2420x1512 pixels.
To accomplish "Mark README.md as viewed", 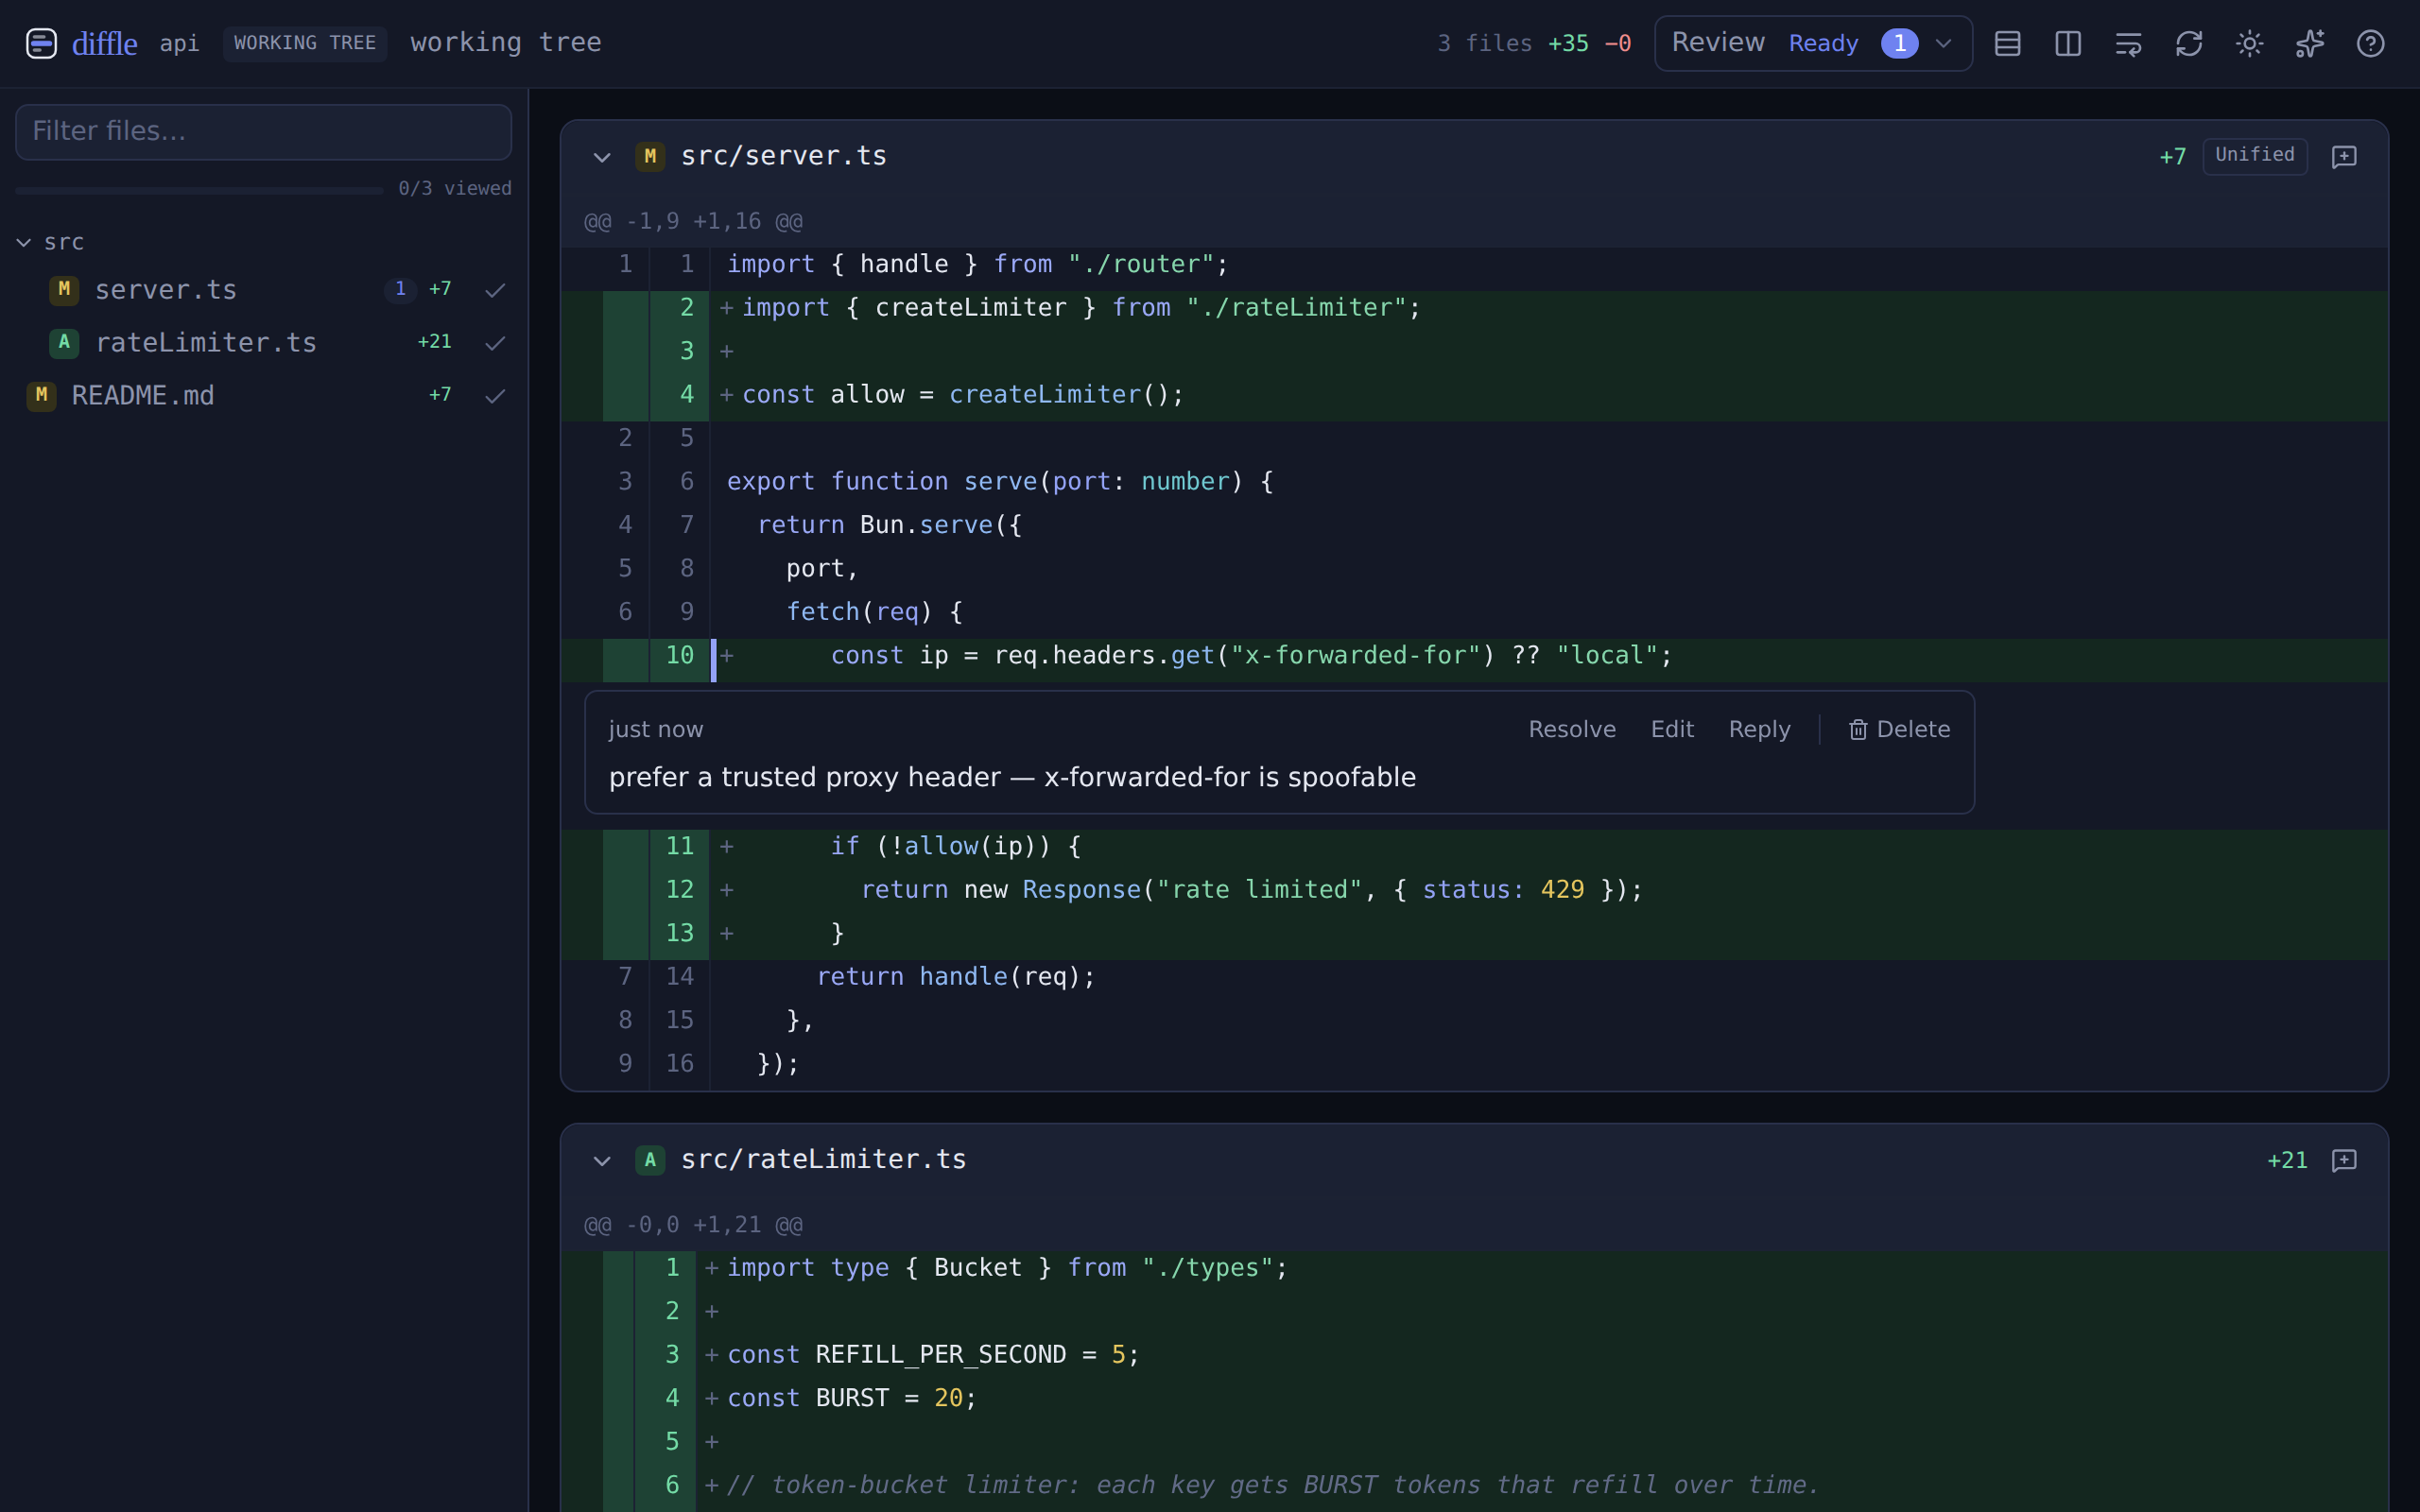I will (x=495, y=396).
